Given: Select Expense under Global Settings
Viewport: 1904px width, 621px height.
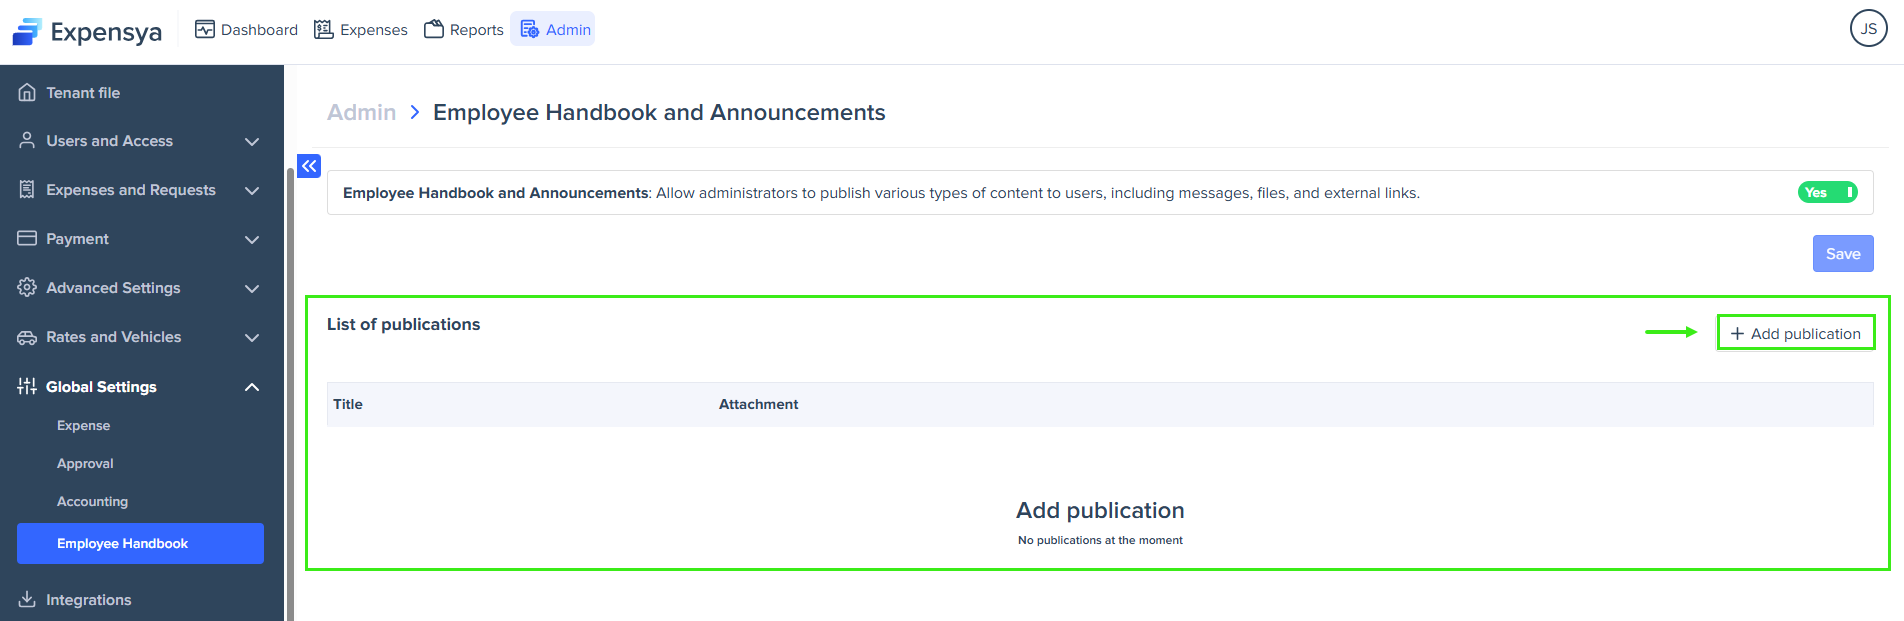Looking at the screenshot, I should (84, 425).
